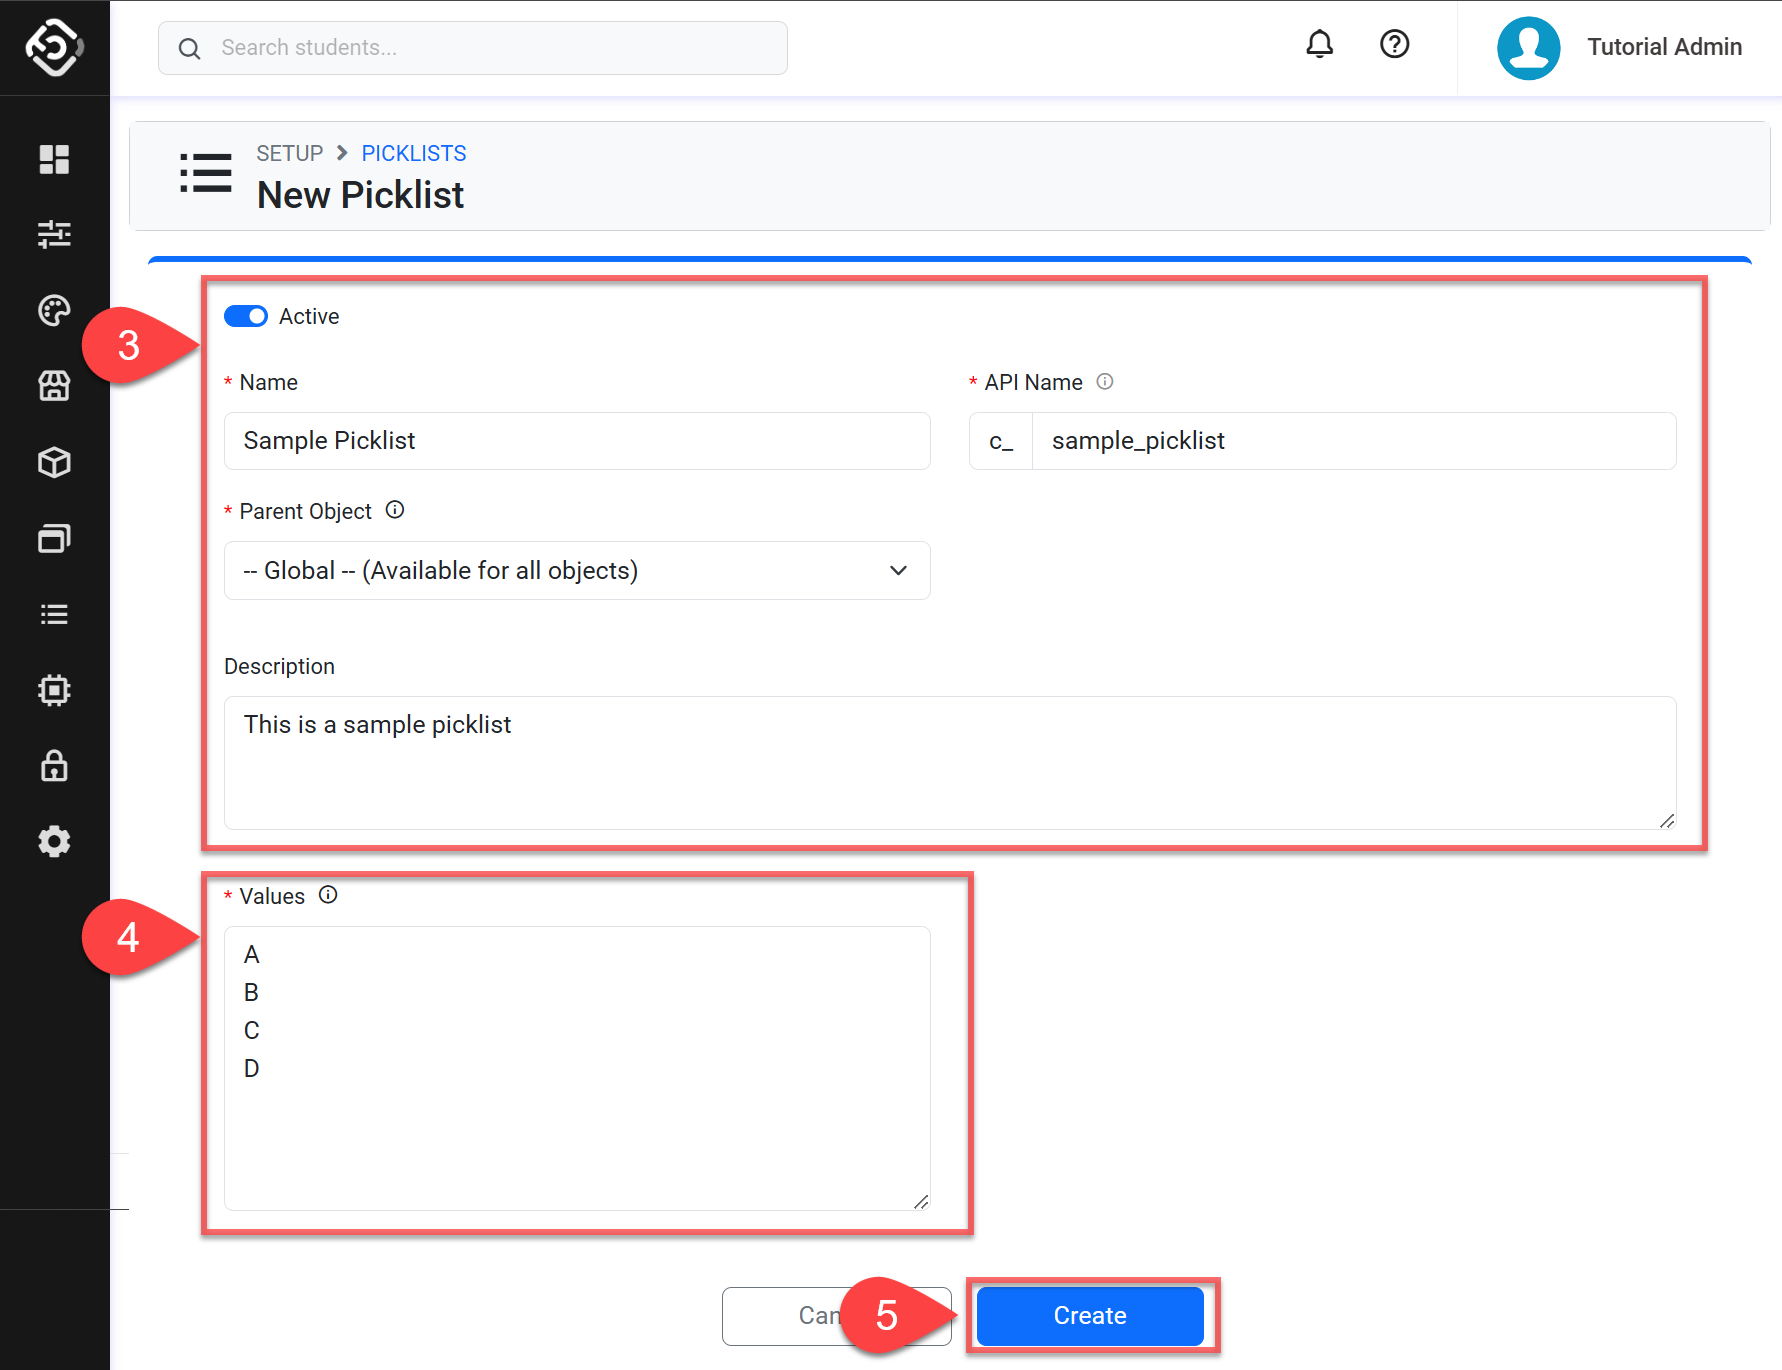Click the app logo in sidebar

[54, 47]
